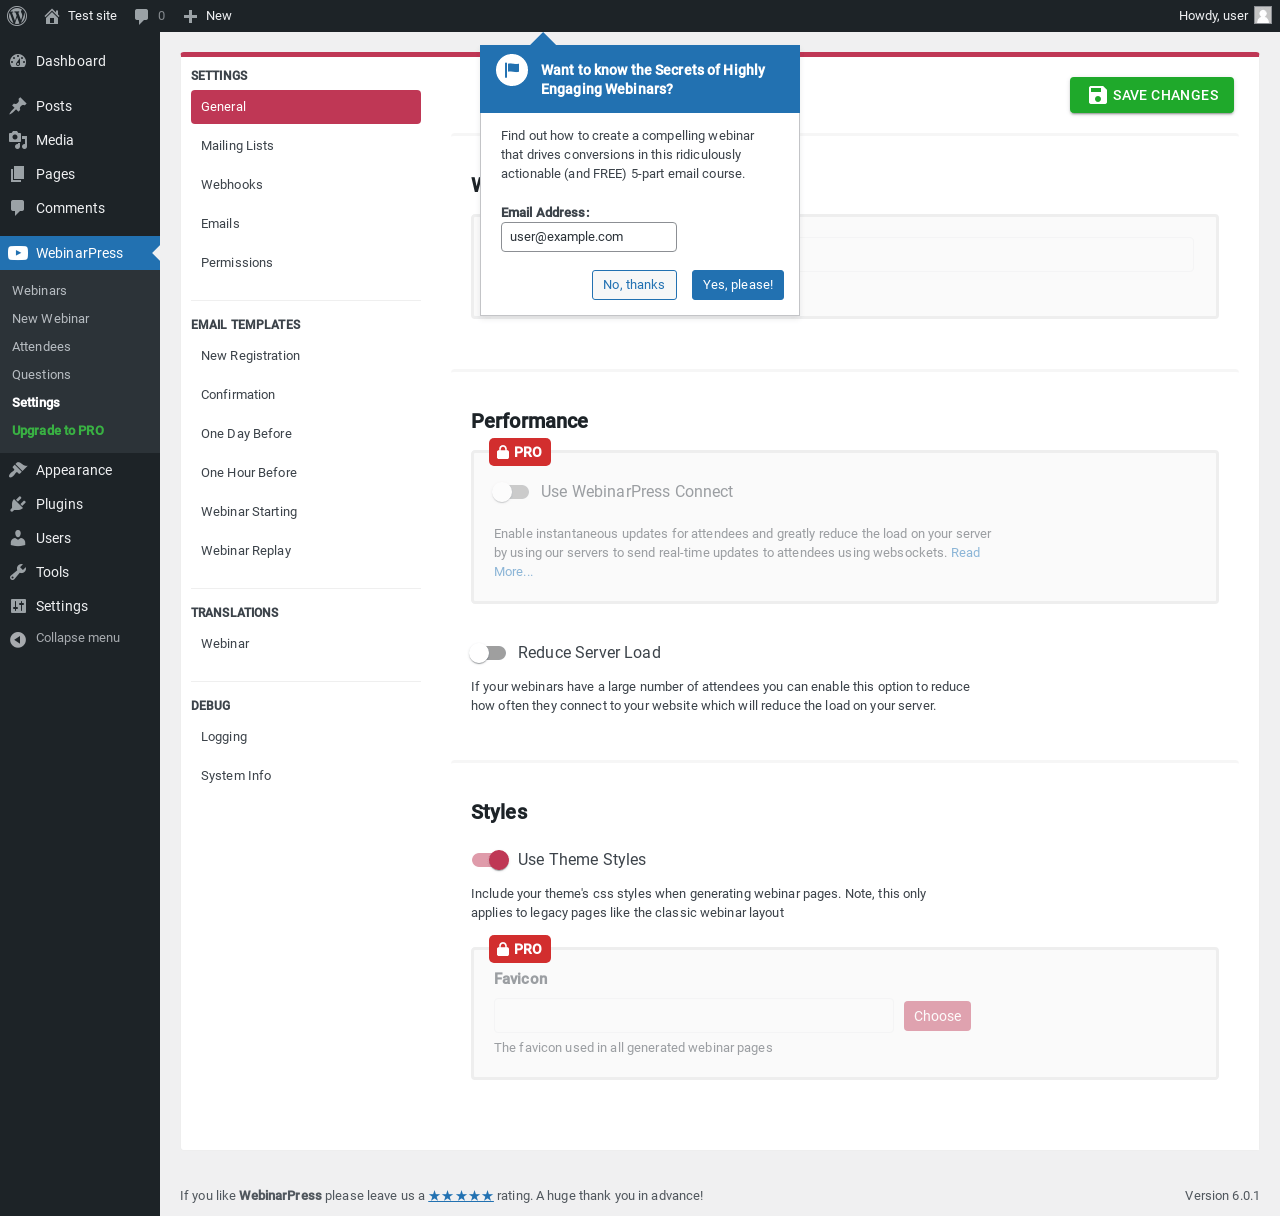This screenshot has width=1280, height=1216.
Task: Click the Settings sliders icon in sidebar
Action: click(x=18, y=606)
